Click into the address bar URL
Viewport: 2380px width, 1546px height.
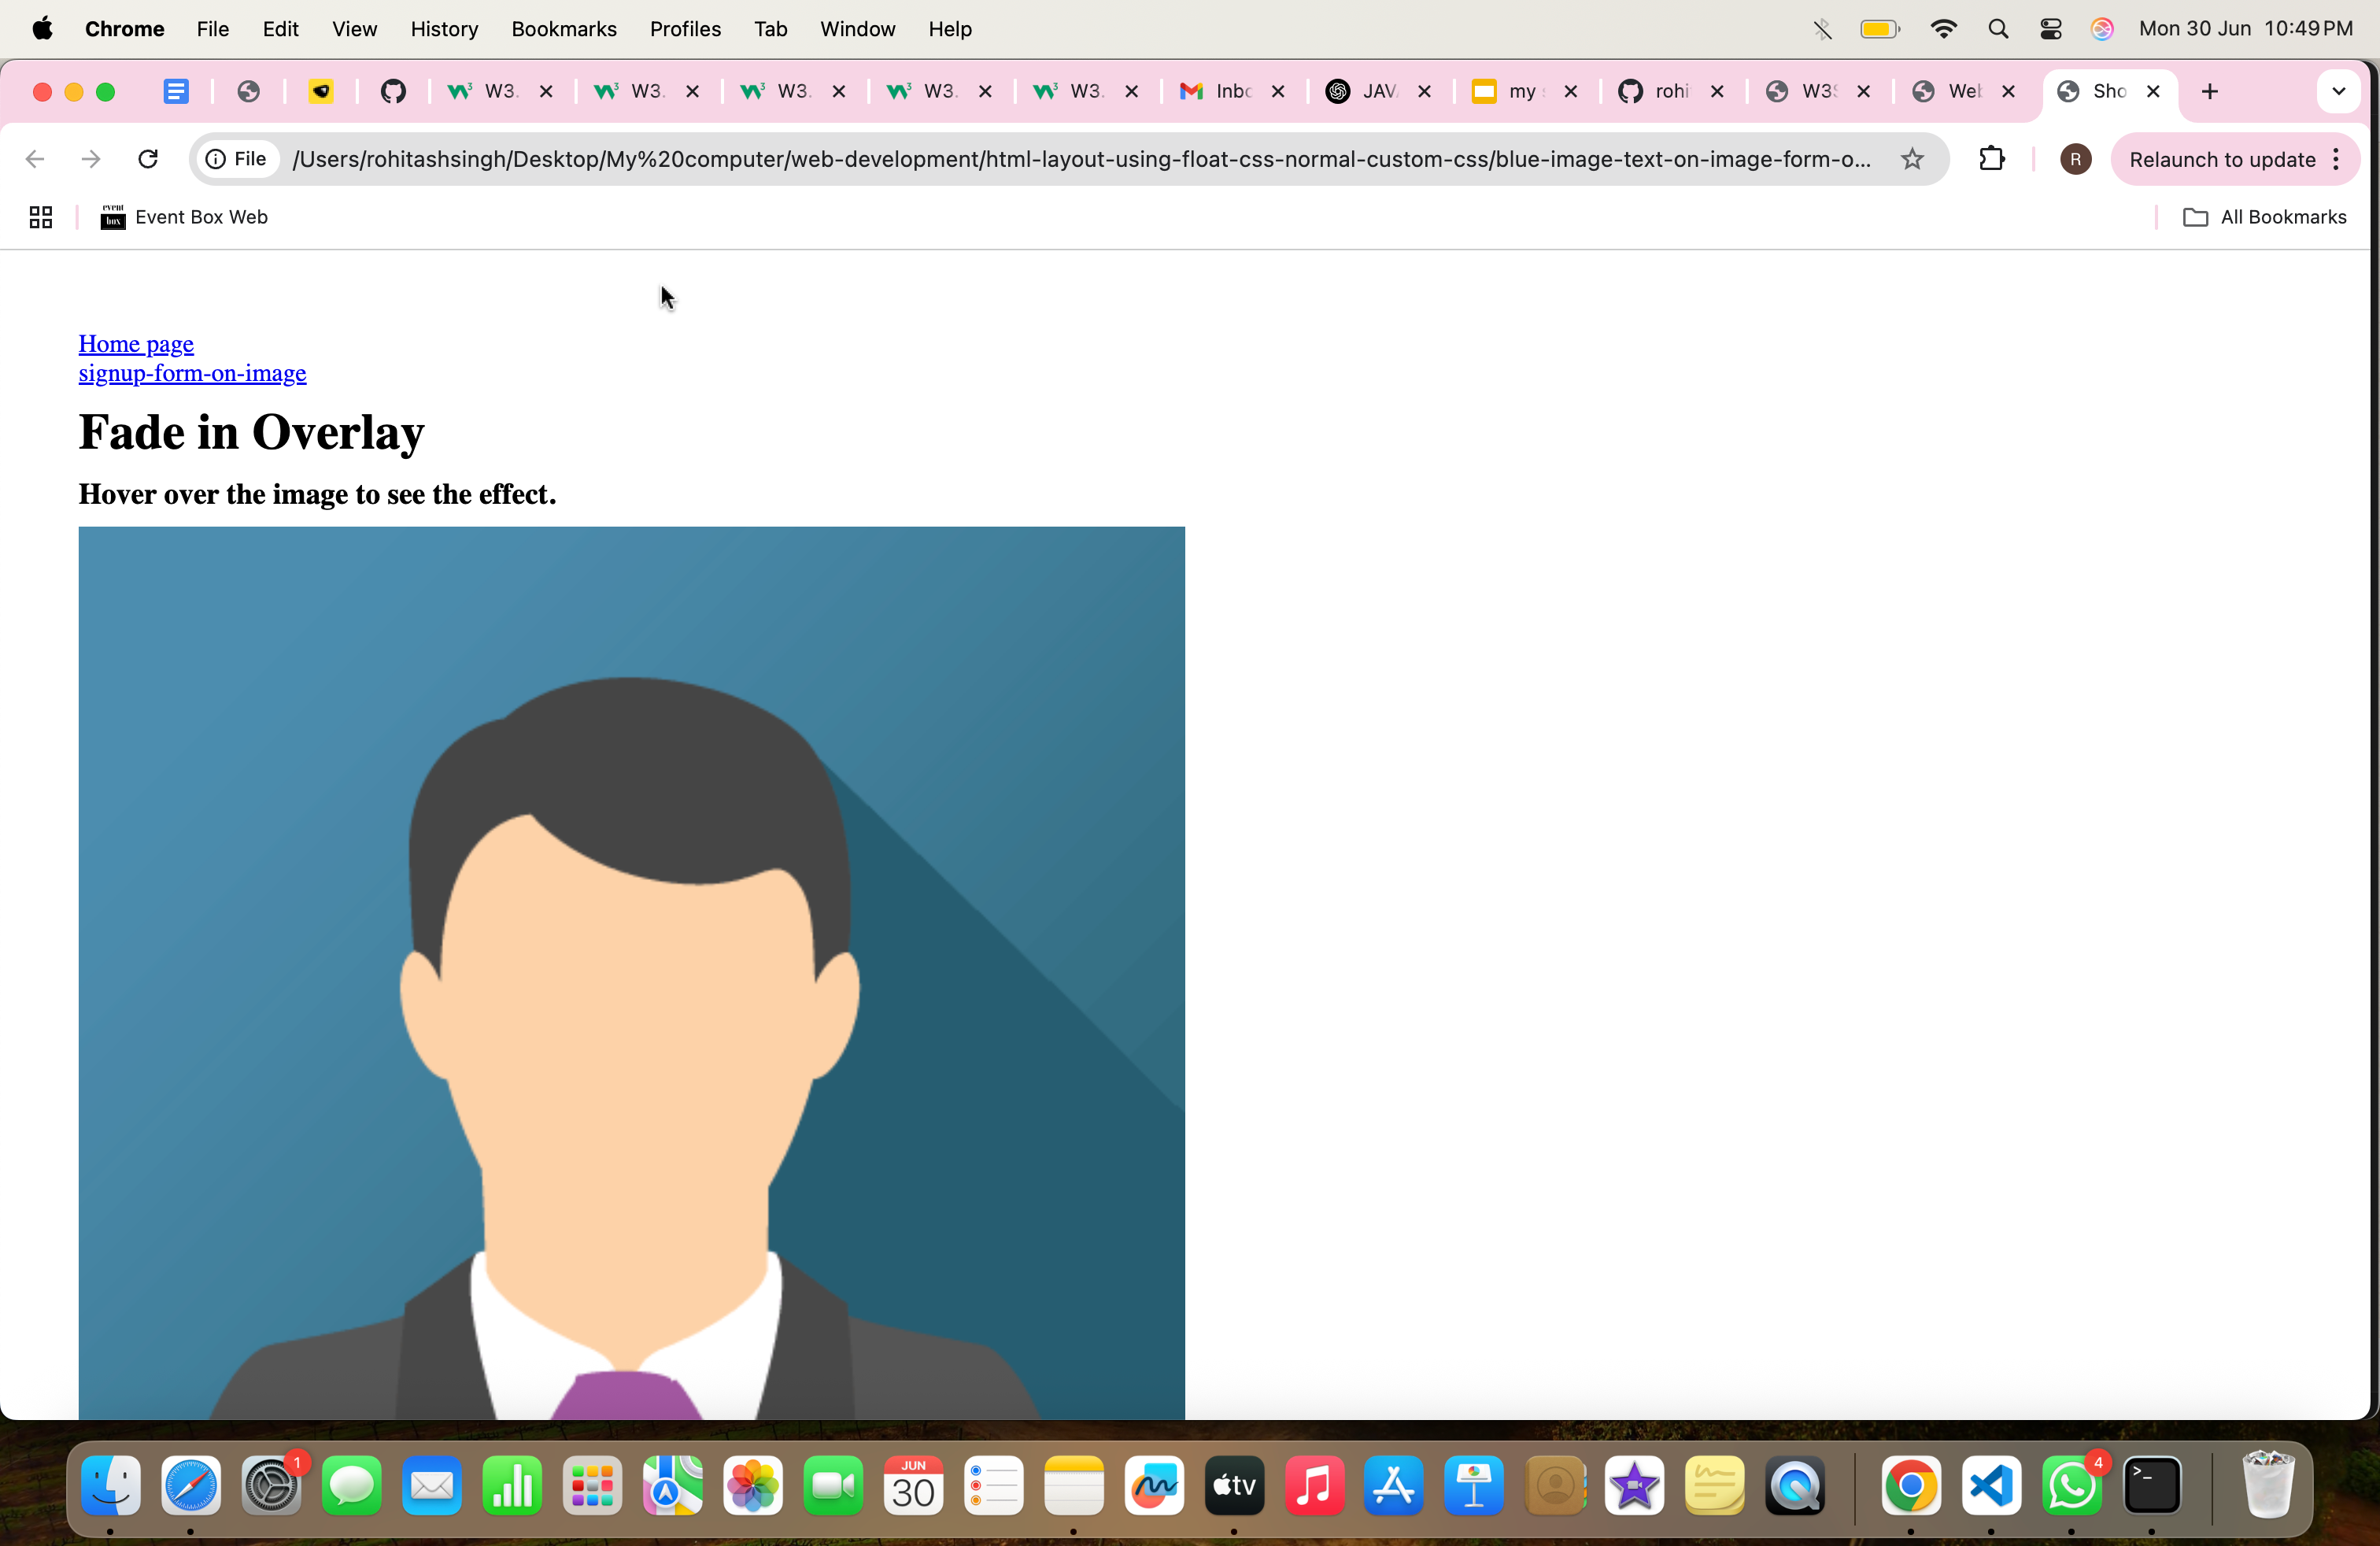[1080, 159]
